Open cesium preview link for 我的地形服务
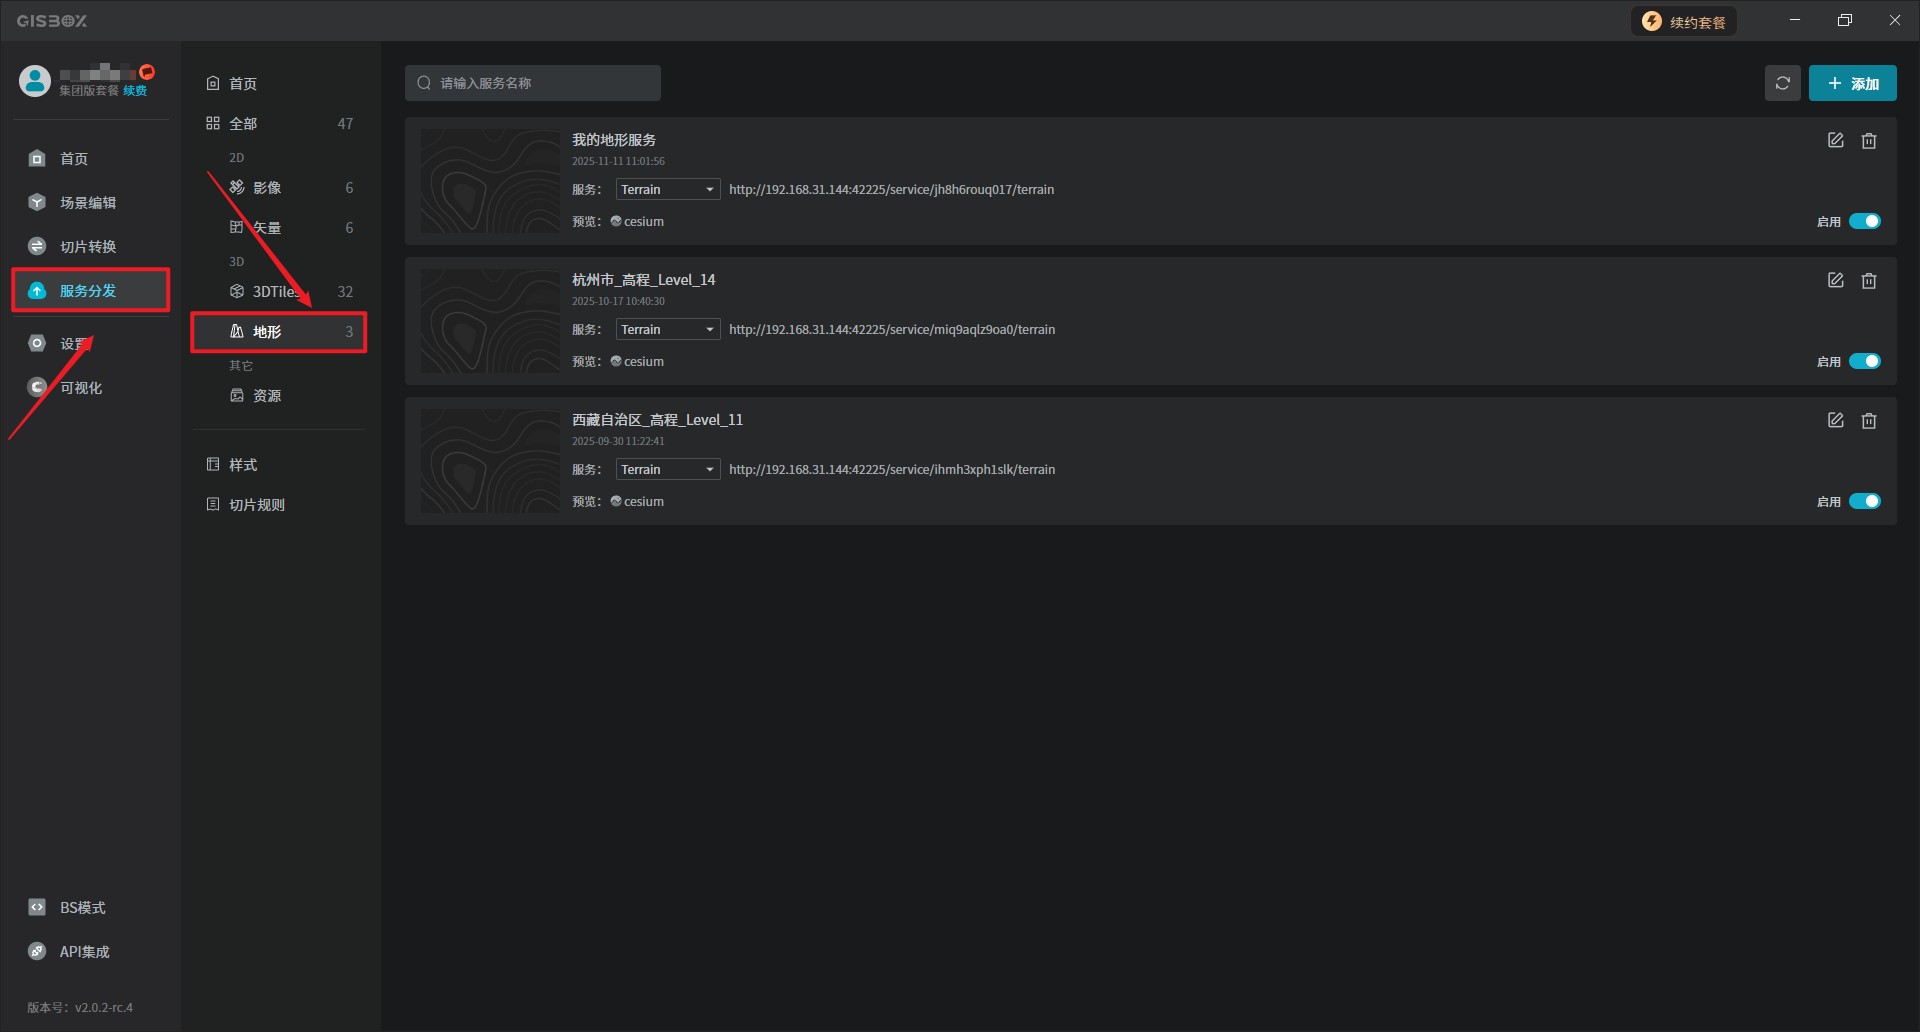Viewport: 1920px width, 1032px height. [x=638, y=222]
